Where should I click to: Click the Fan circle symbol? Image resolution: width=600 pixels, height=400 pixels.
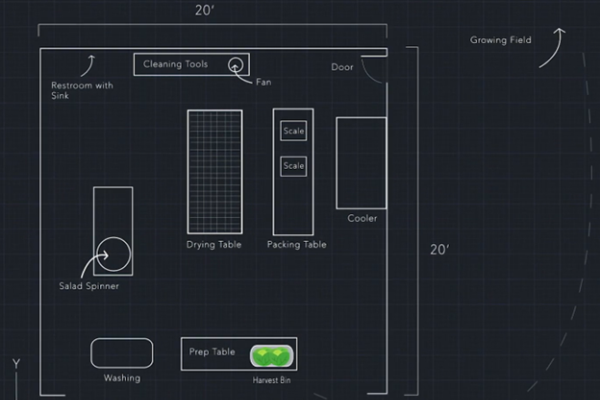tap(236, 65)
